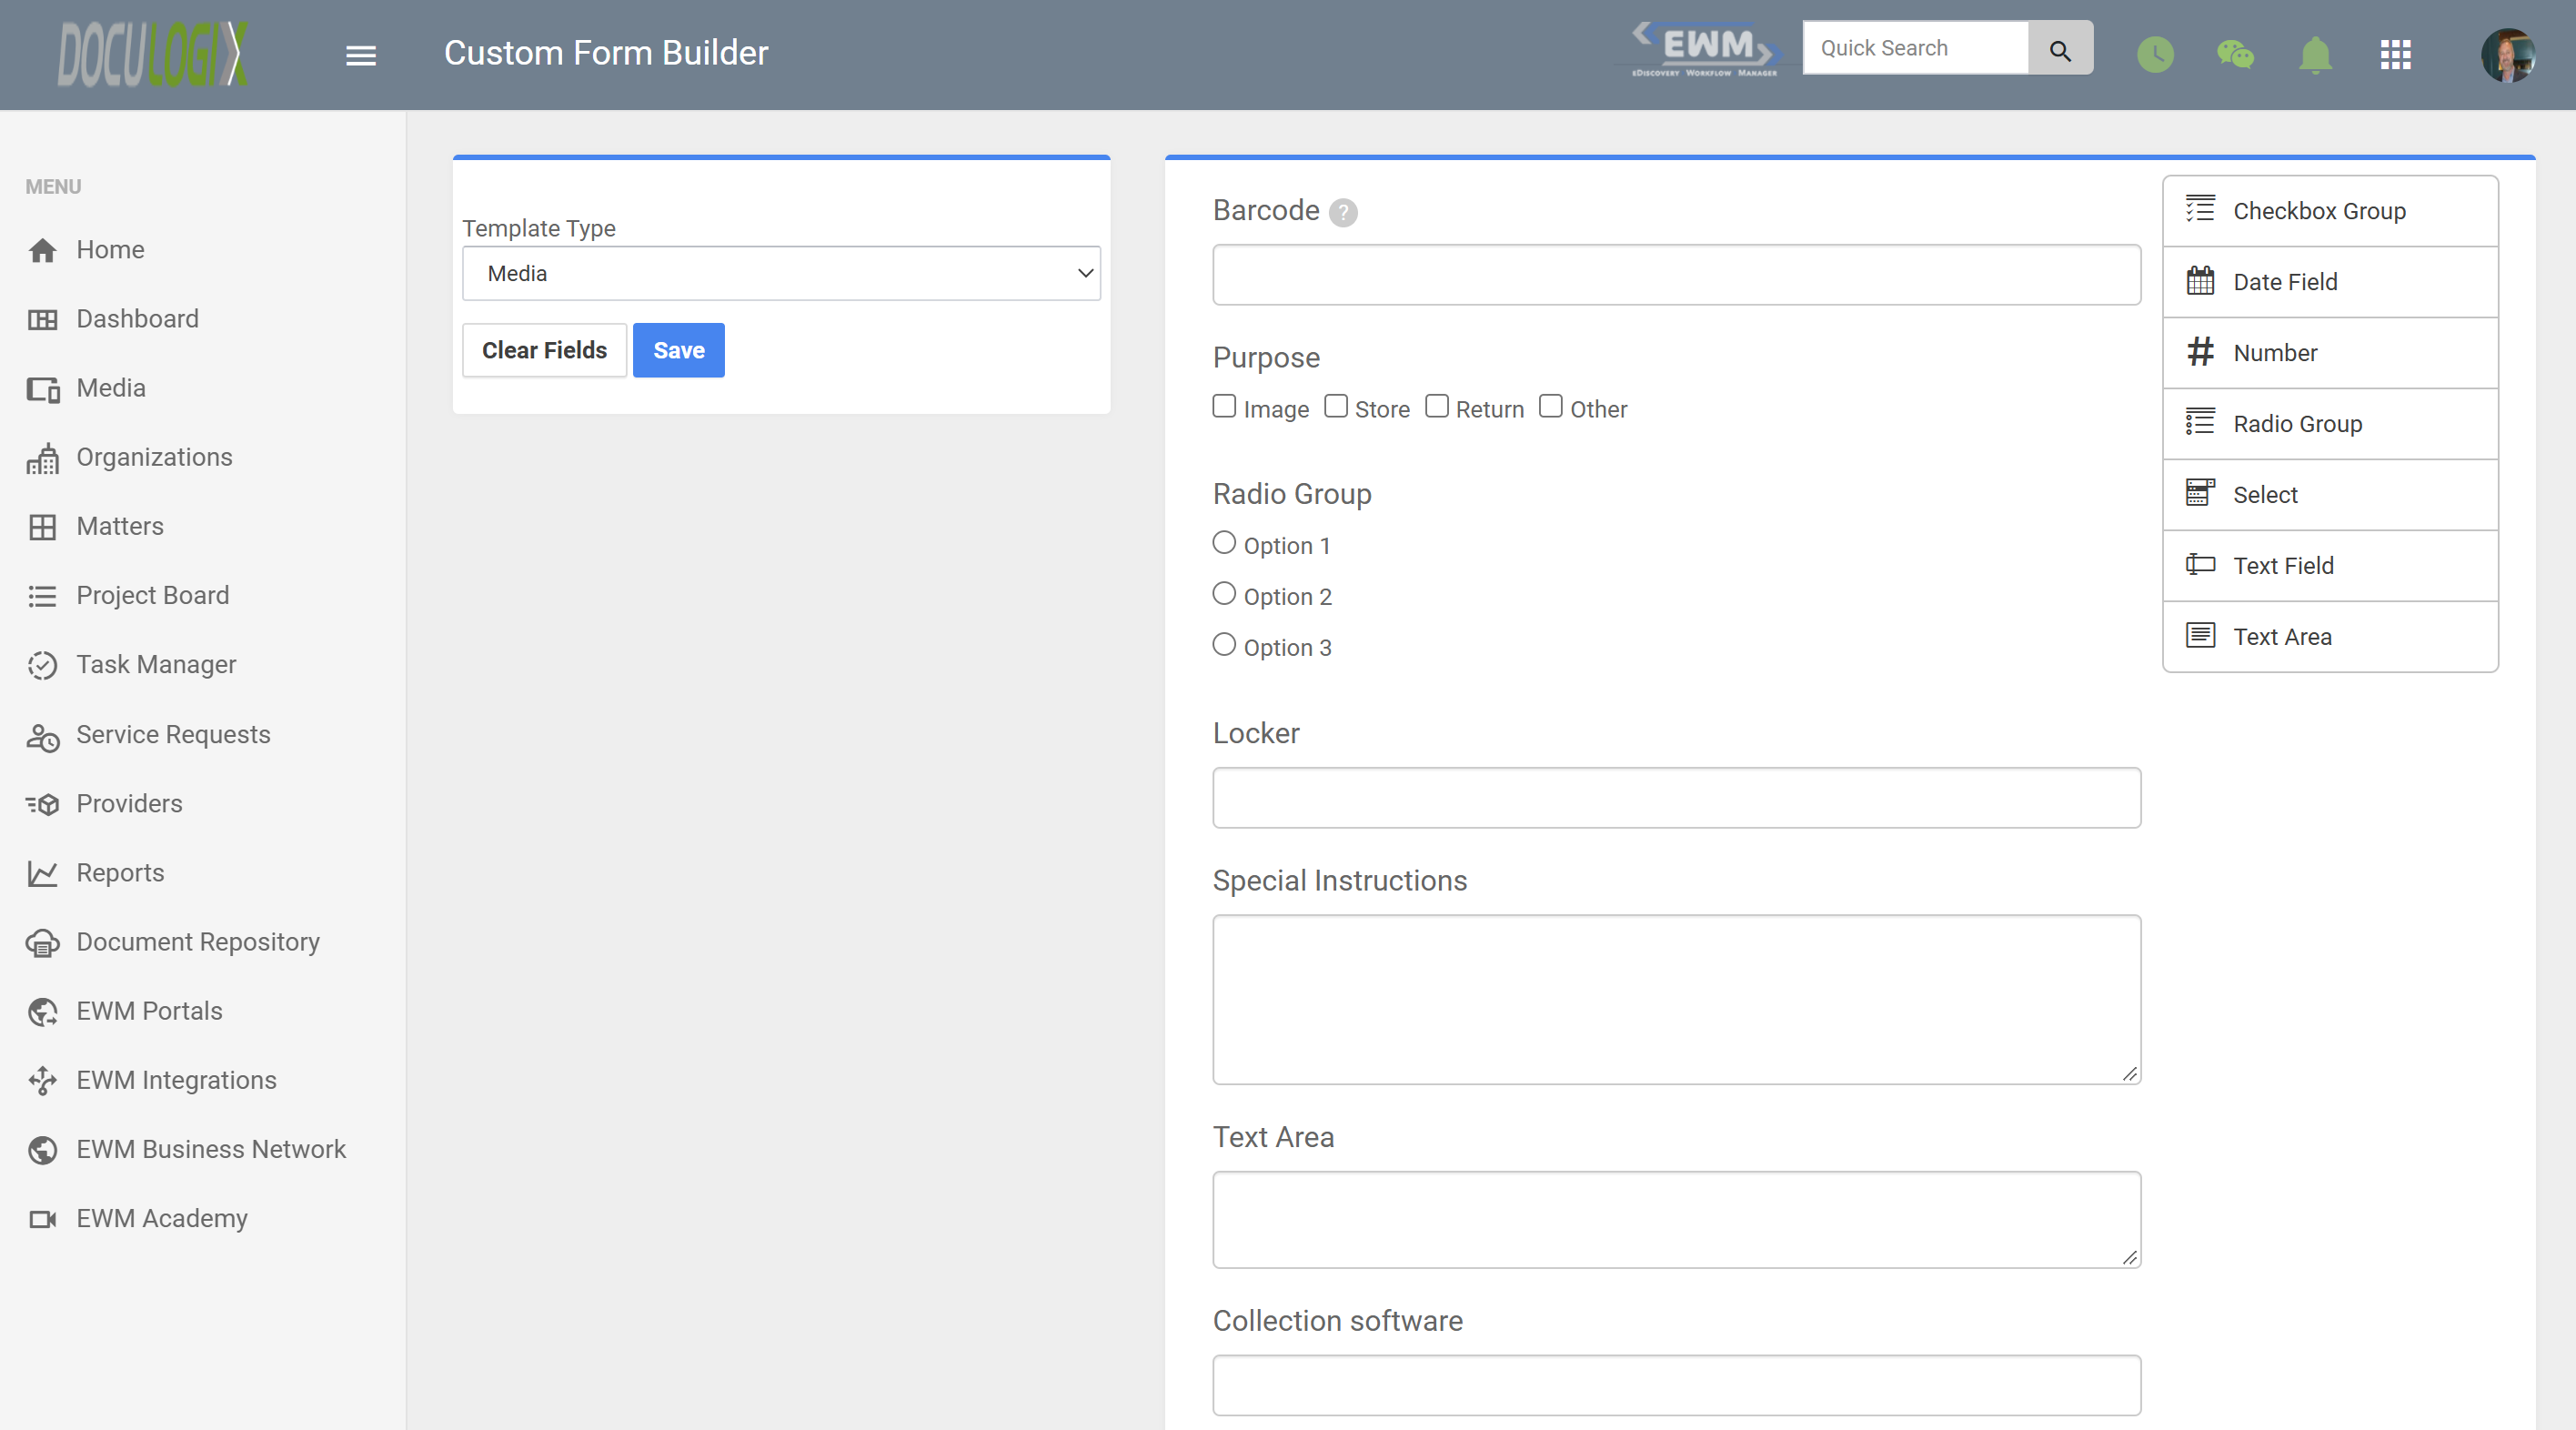This screenshot has height=1430, width=2576.
Task: Click into the Special Instructions textarea
Action: pyautogui.click(x=1677, y=1000)
